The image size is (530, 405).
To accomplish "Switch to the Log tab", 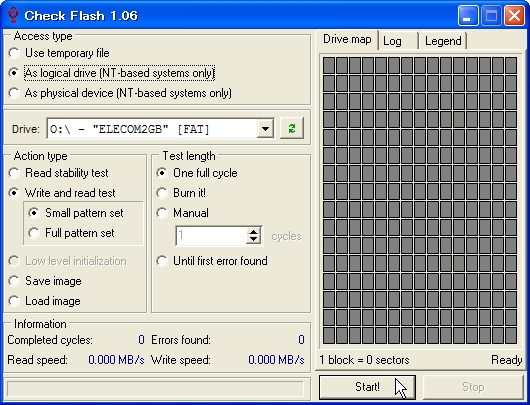I will click(x=398, y=41).
